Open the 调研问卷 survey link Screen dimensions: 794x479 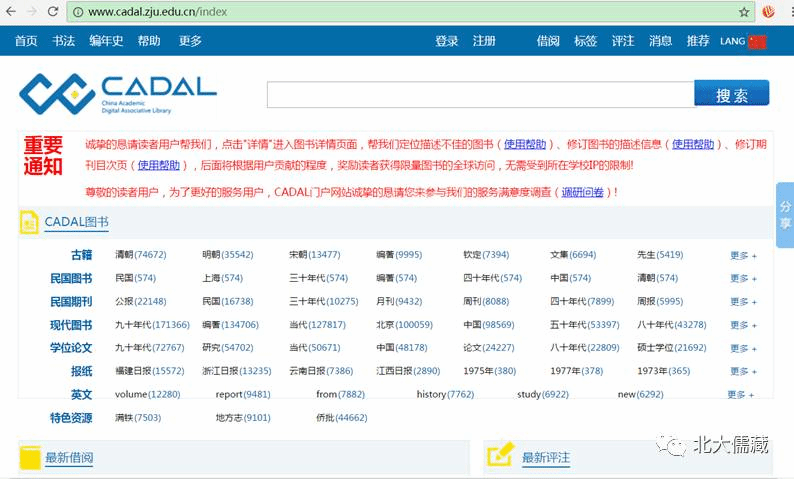click(582, 192)
